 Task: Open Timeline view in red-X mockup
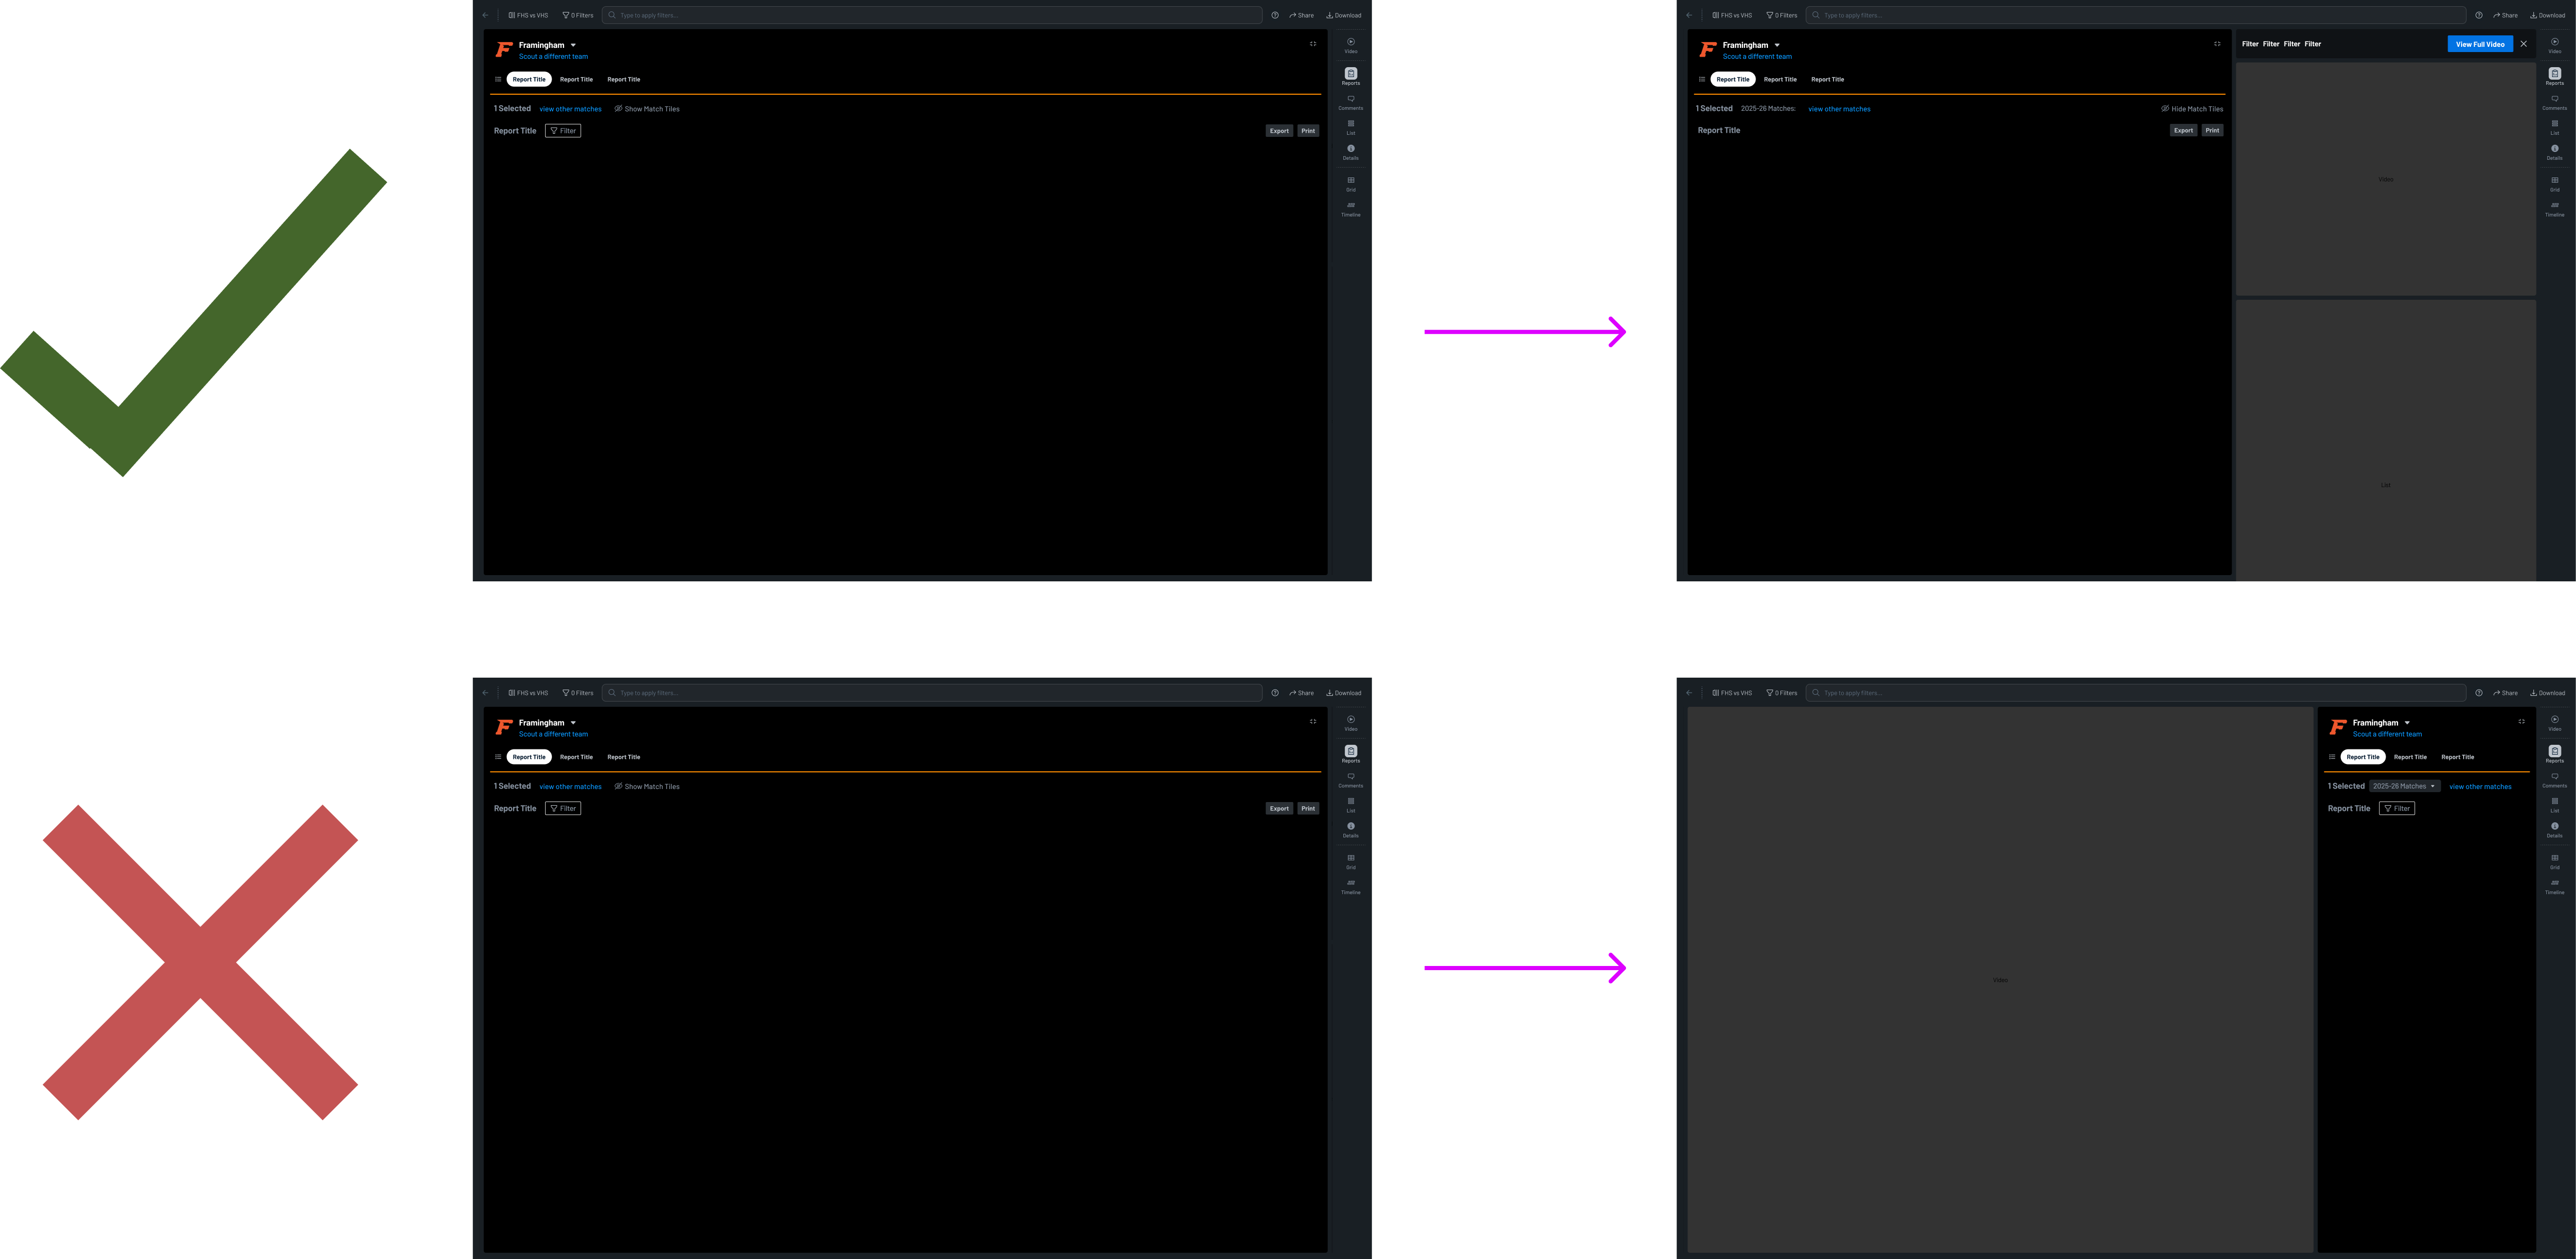coord(1350,886)
